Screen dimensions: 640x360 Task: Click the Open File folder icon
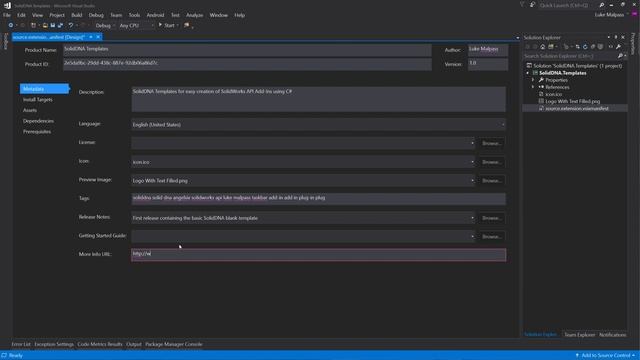pos(45,25)
